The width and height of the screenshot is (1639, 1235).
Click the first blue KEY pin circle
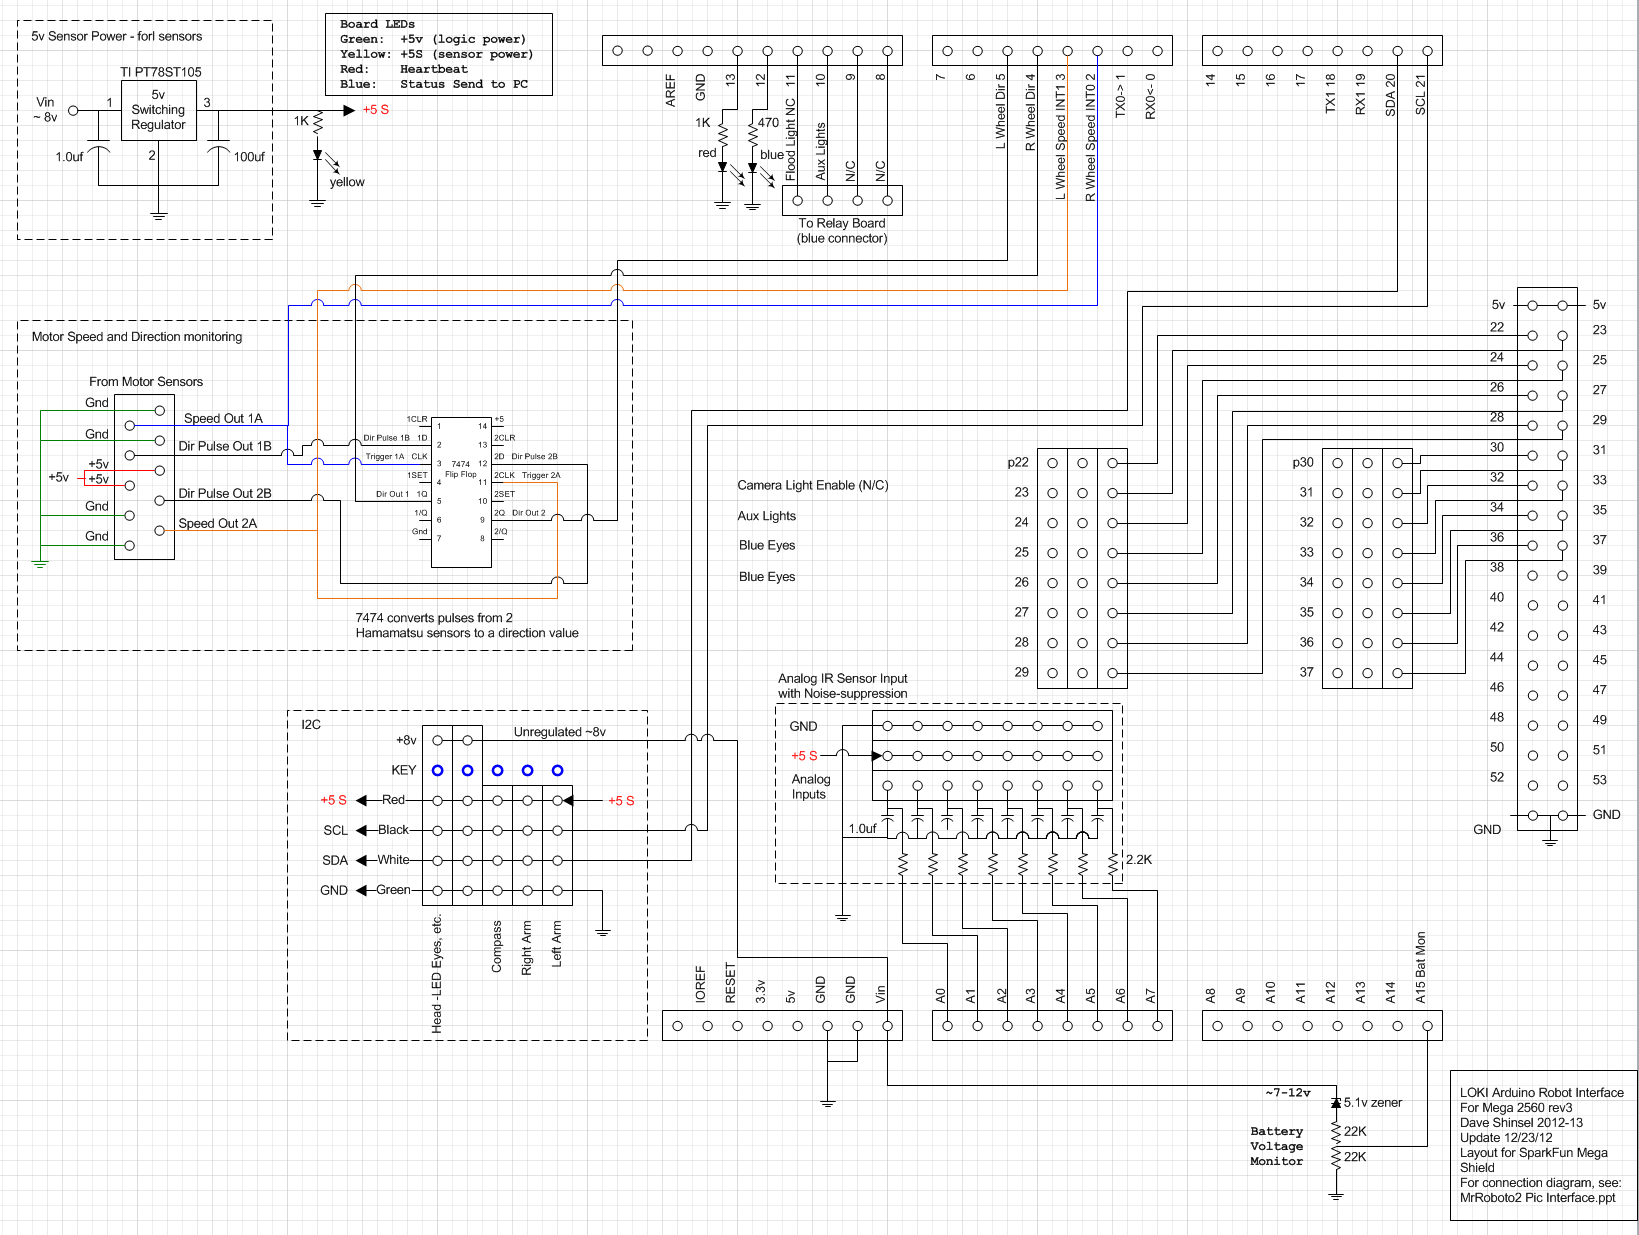(x=437, y=770)
